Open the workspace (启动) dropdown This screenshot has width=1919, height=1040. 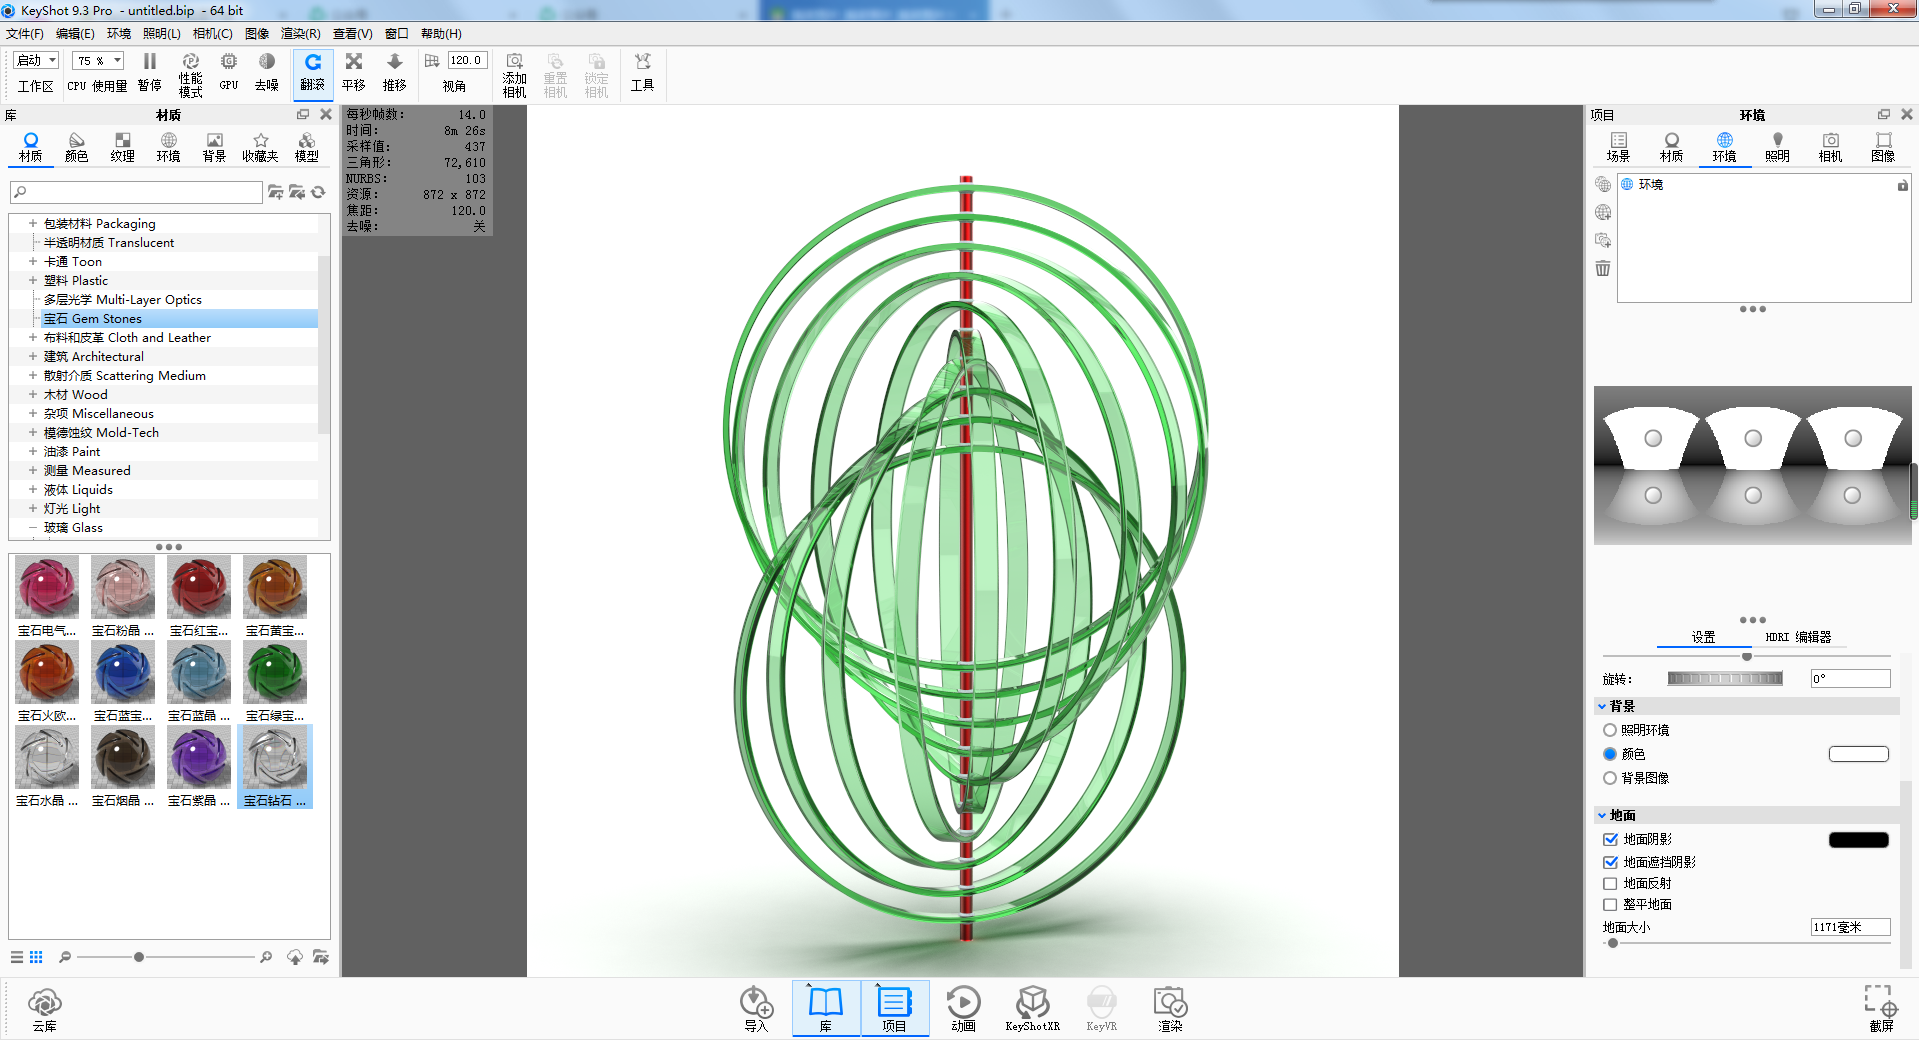point(36,60)
